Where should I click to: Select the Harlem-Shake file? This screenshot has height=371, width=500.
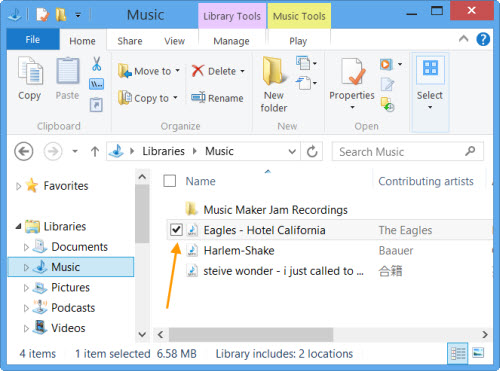click(x=239, y=250)
